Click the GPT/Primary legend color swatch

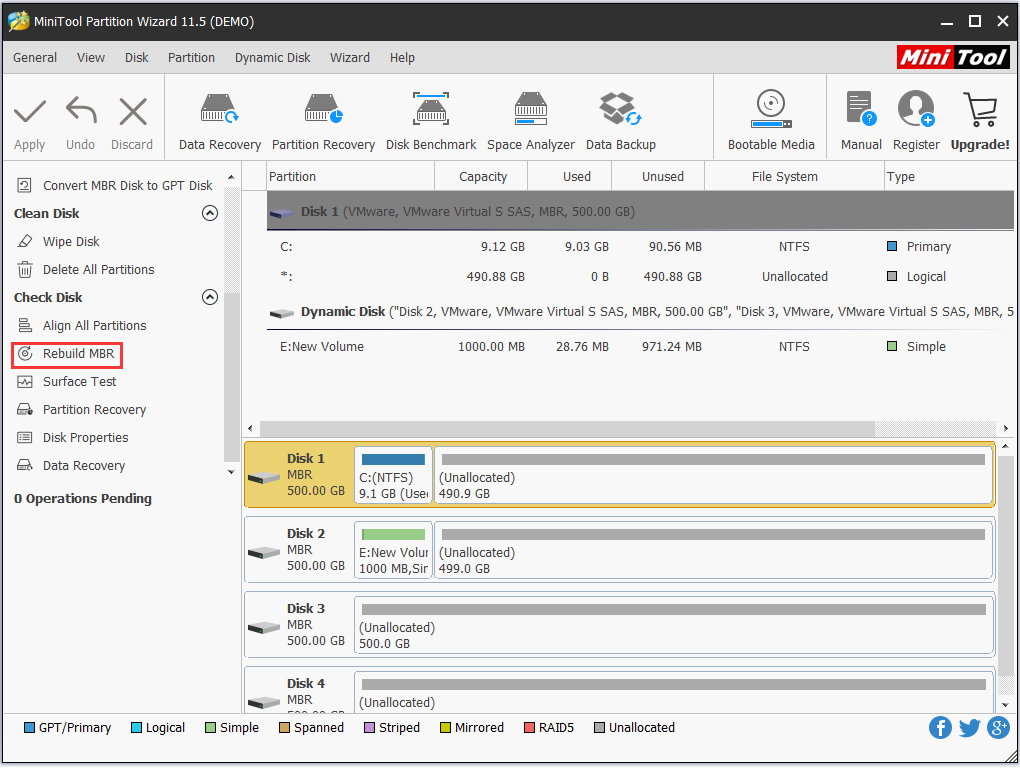tap(29, 728)
